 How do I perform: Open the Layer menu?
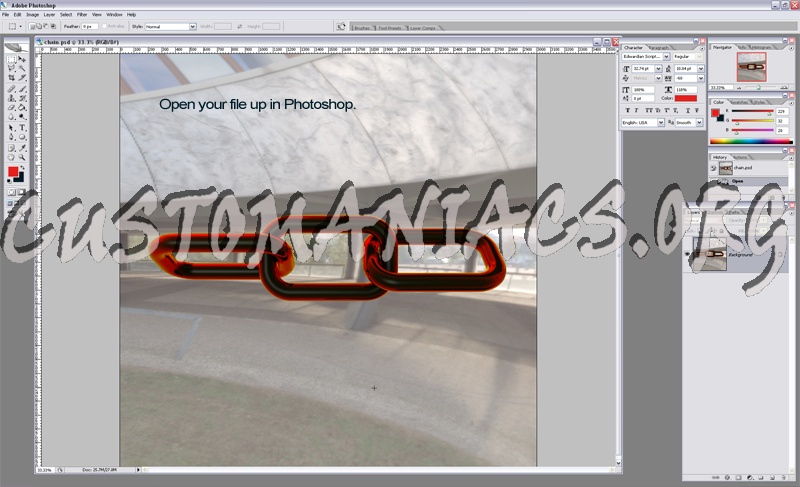tap(49, 15)
